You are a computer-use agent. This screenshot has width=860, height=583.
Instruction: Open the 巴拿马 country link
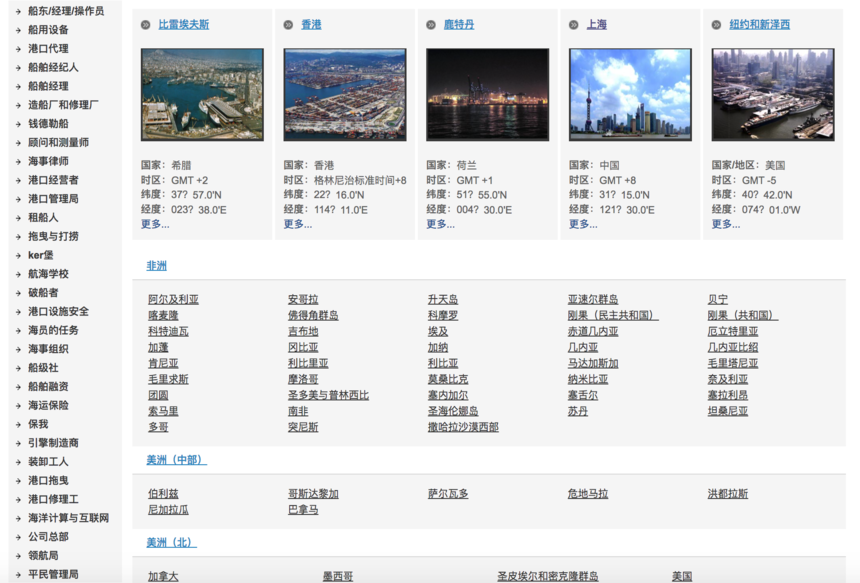303,510
